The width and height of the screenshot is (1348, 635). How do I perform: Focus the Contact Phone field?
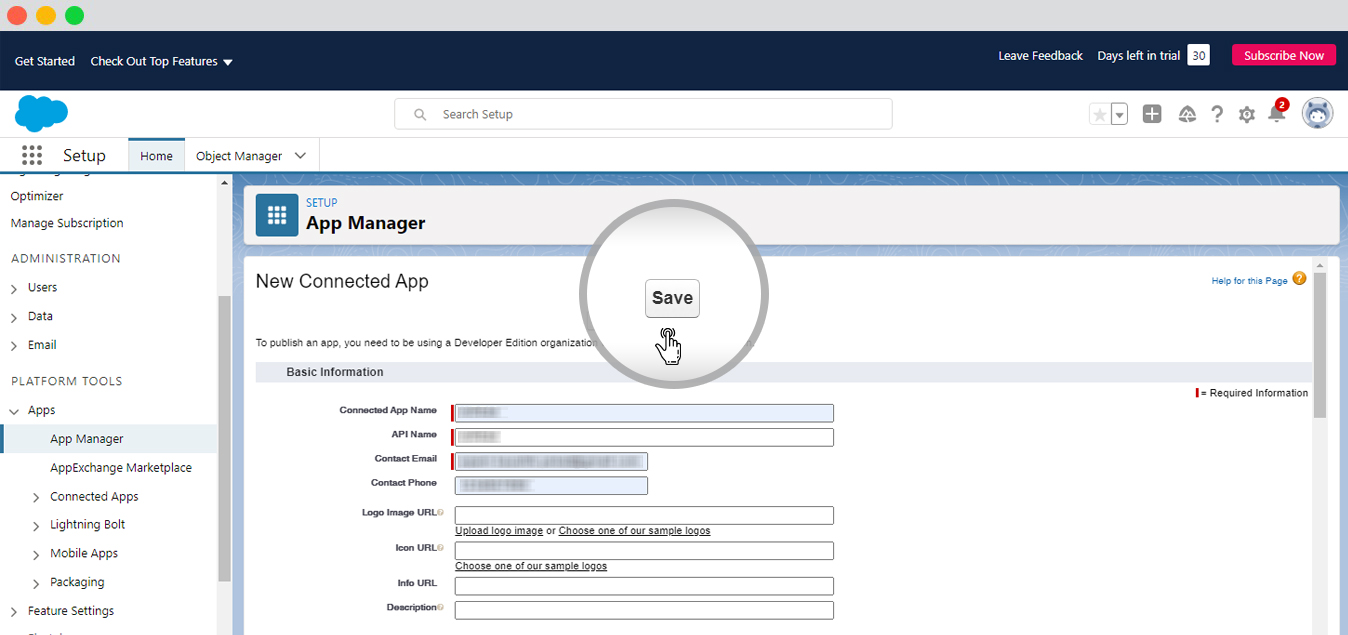coord(551,485)
